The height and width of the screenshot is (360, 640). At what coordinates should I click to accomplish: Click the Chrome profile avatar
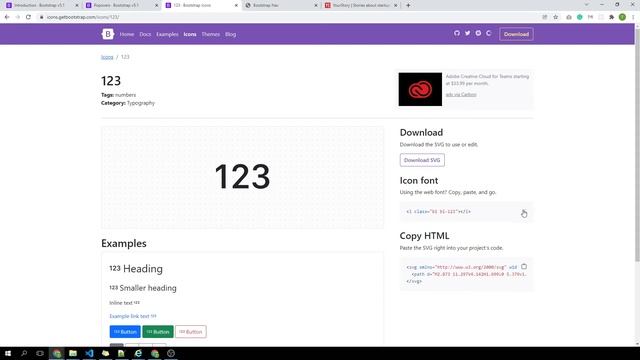(622, 17)
